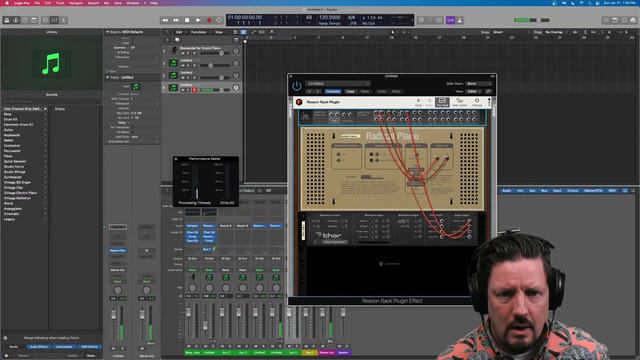Select the MIDI tab in mixer filter bar
This screenshot has width=640, height=360.
[612, 191]
